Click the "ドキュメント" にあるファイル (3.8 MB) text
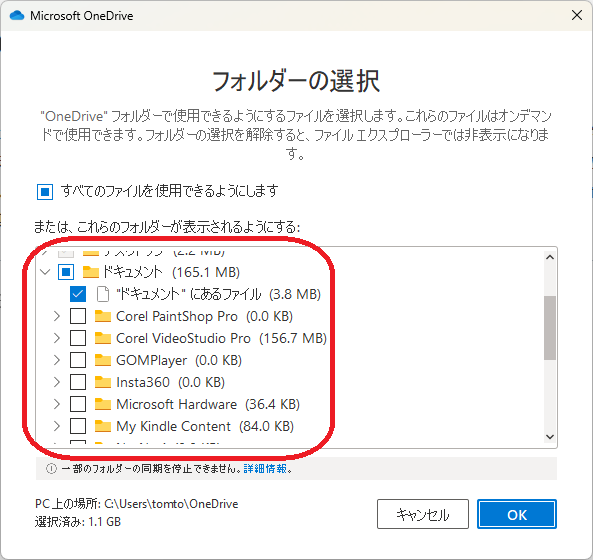 click(219, 294)
